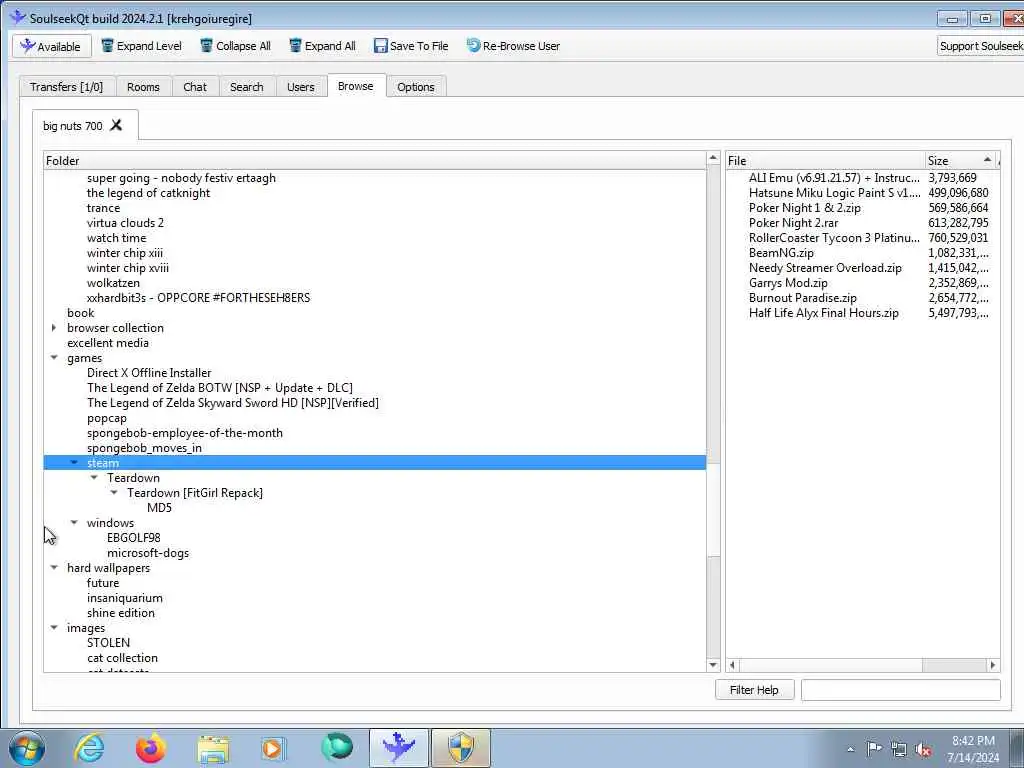Expand the browser collection folder arrow
Viewport: 1024px width, 768px height.
click(x=54, y=328)
